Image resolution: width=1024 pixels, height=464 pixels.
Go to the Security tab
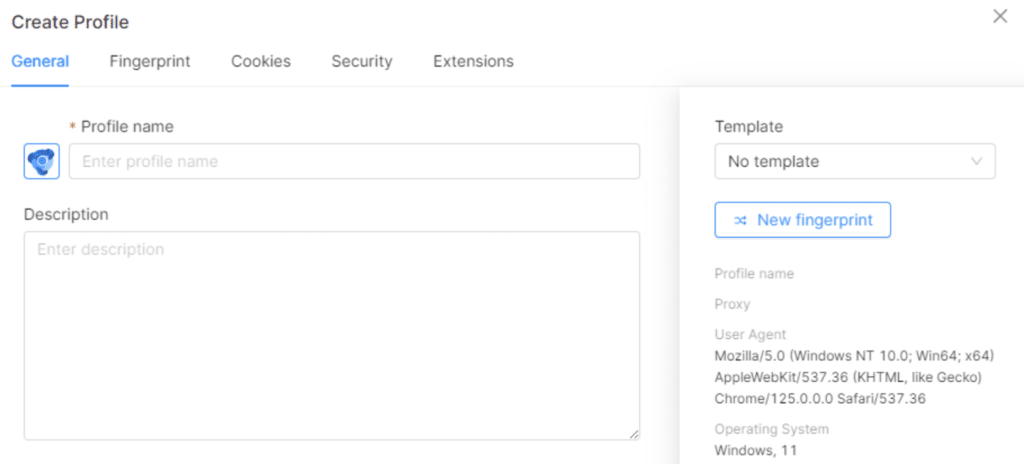(362, 61)
